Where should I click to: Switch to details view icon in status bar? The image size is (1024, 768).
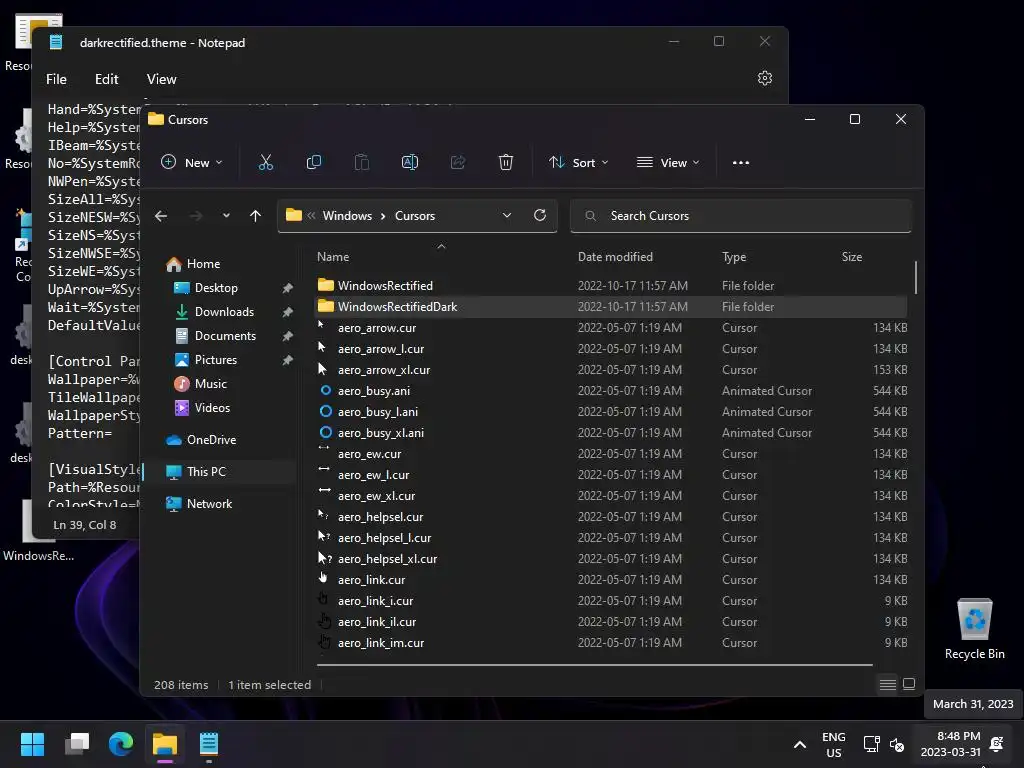[x=888, y=684]
